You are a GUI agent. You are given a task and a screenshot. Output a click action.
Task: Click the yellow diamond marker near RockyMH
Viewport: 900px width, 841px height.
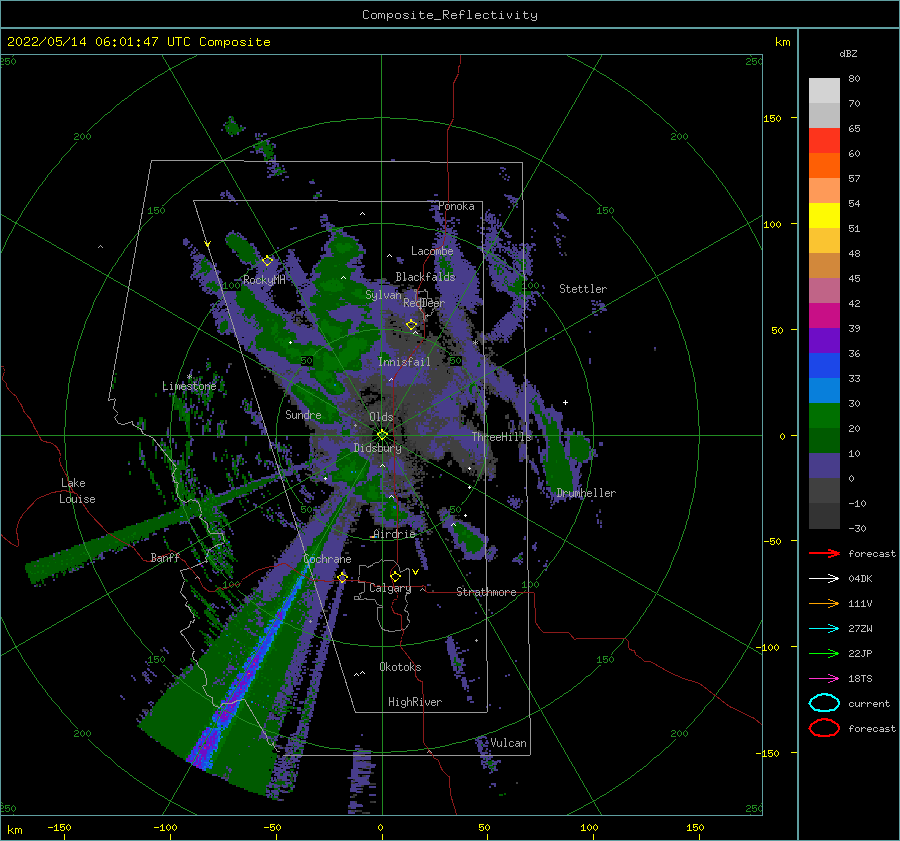tap(267, 261)
